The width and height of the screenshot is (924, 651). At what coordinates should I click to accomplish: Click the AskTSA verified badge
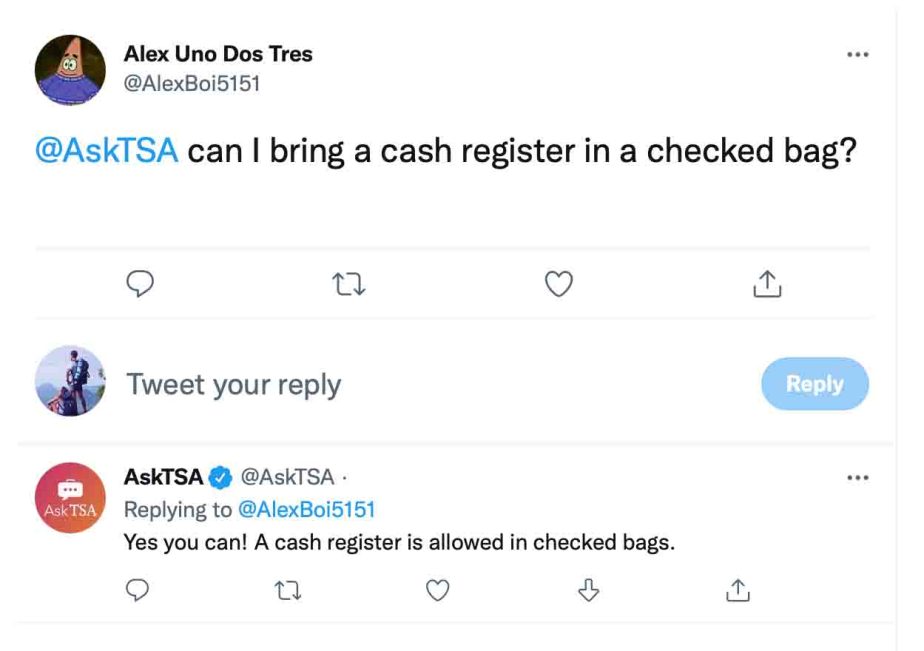tap(220, 478)
